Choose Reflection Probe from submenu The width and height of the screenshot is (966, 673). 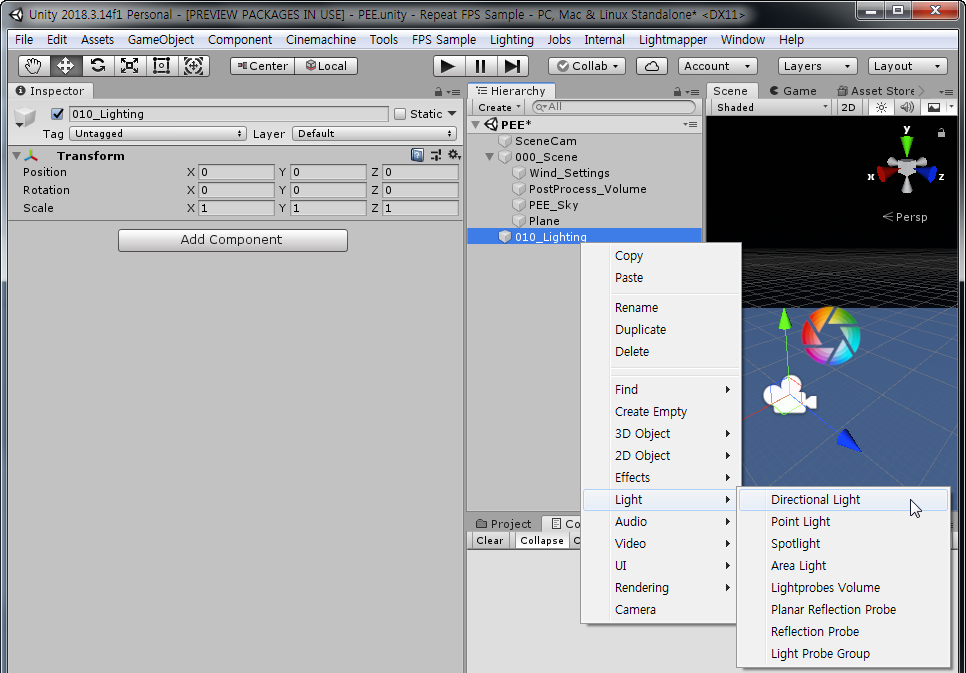pos(843,632)
